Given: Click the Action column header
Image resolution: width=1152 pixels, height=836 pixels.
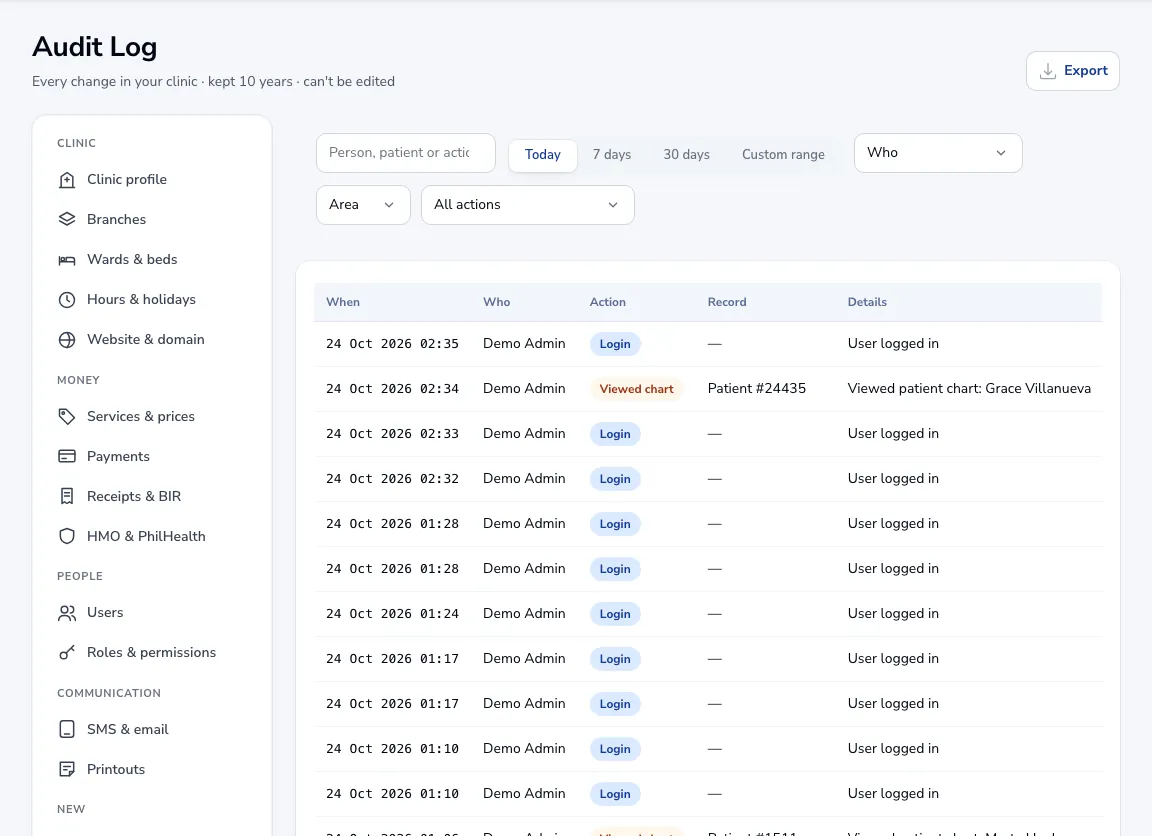Looking at the screenshot, I should [x=608, y=302].
